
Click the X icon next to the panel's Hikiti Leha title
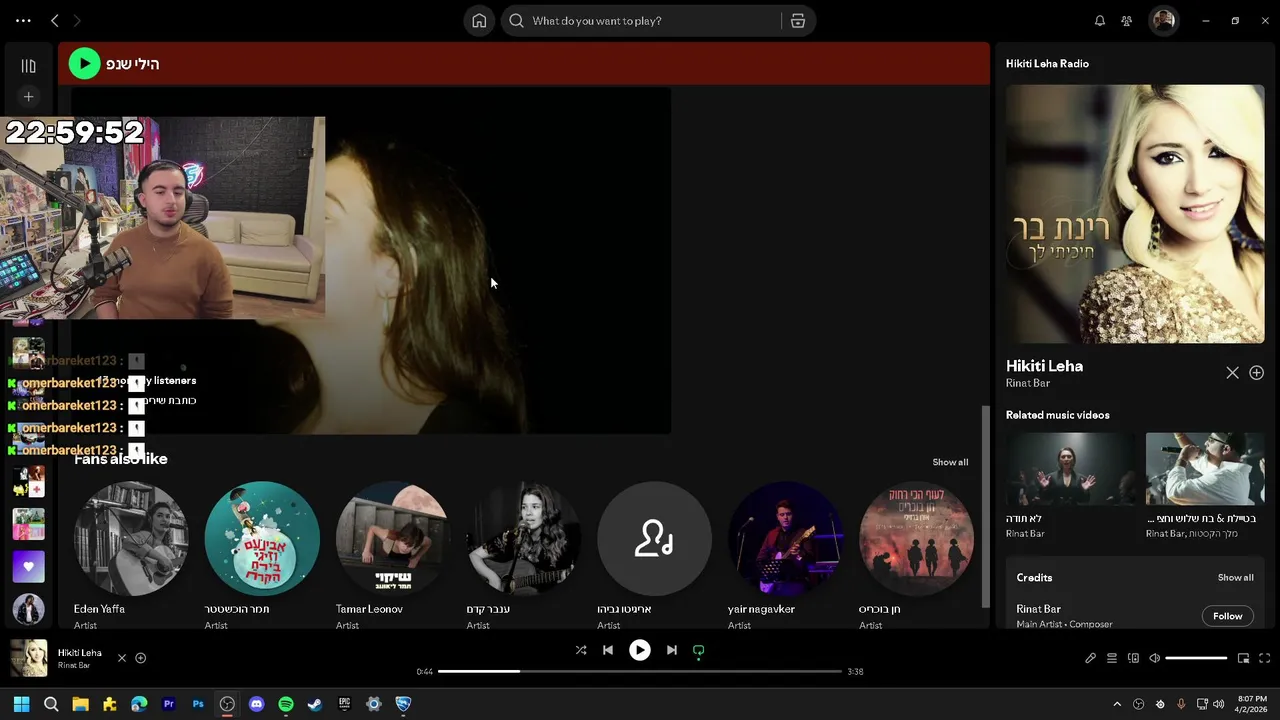(x=1232, y=373)
